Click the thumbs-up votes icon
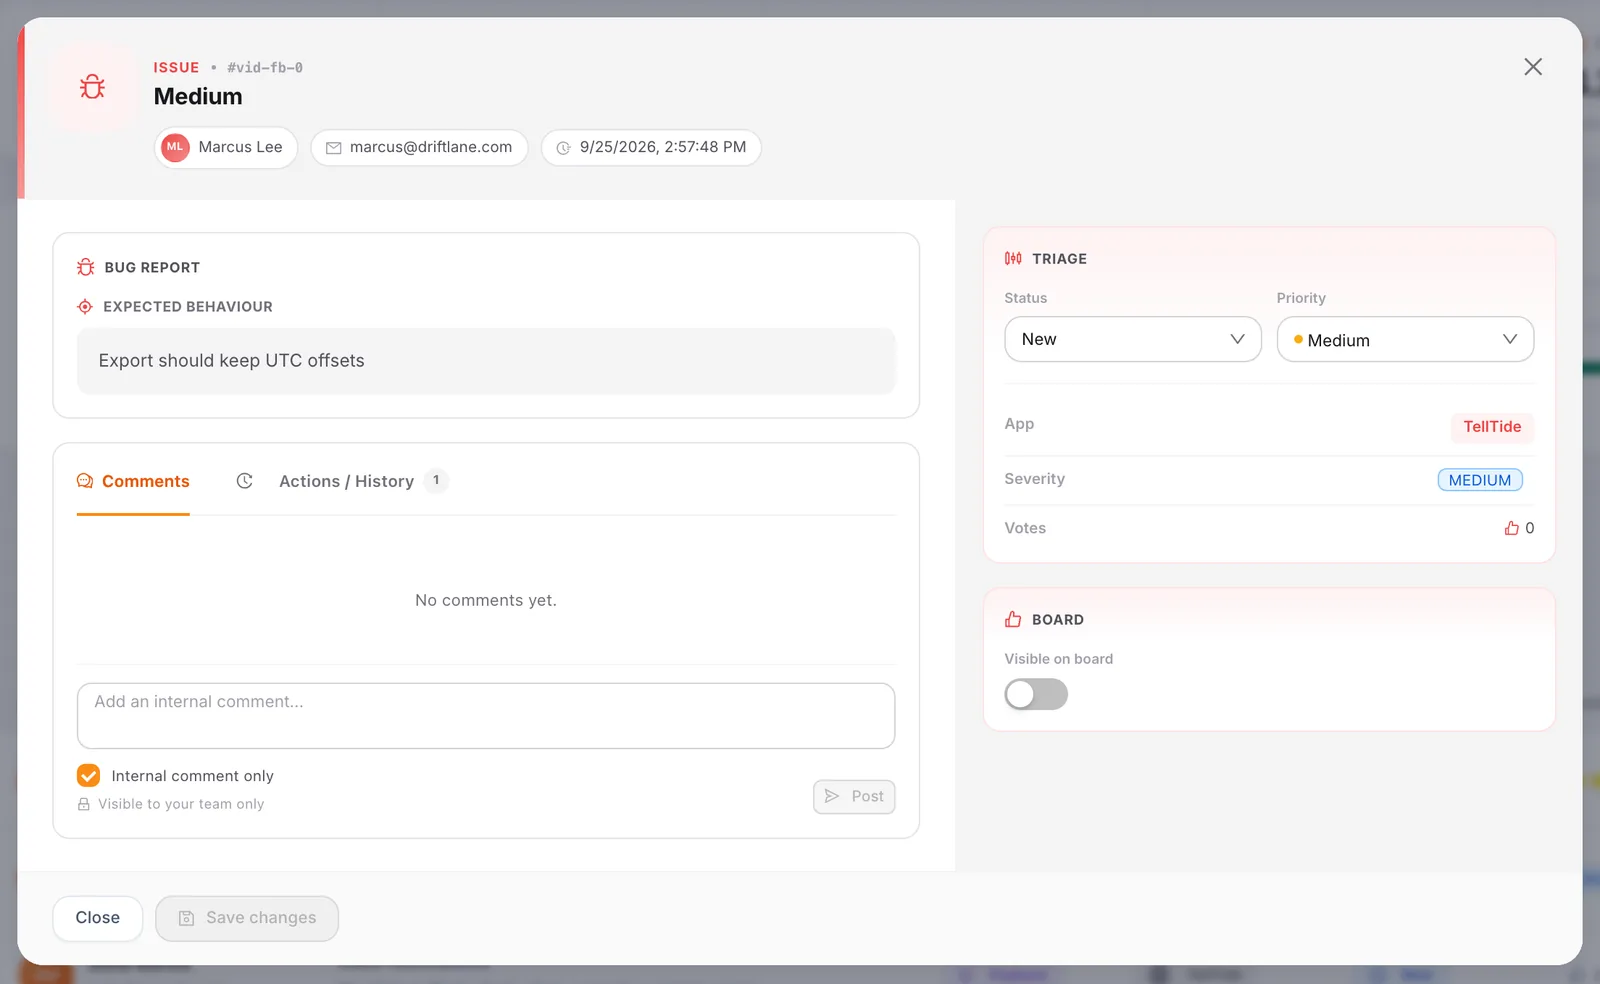 click(x=1511, y=528)
